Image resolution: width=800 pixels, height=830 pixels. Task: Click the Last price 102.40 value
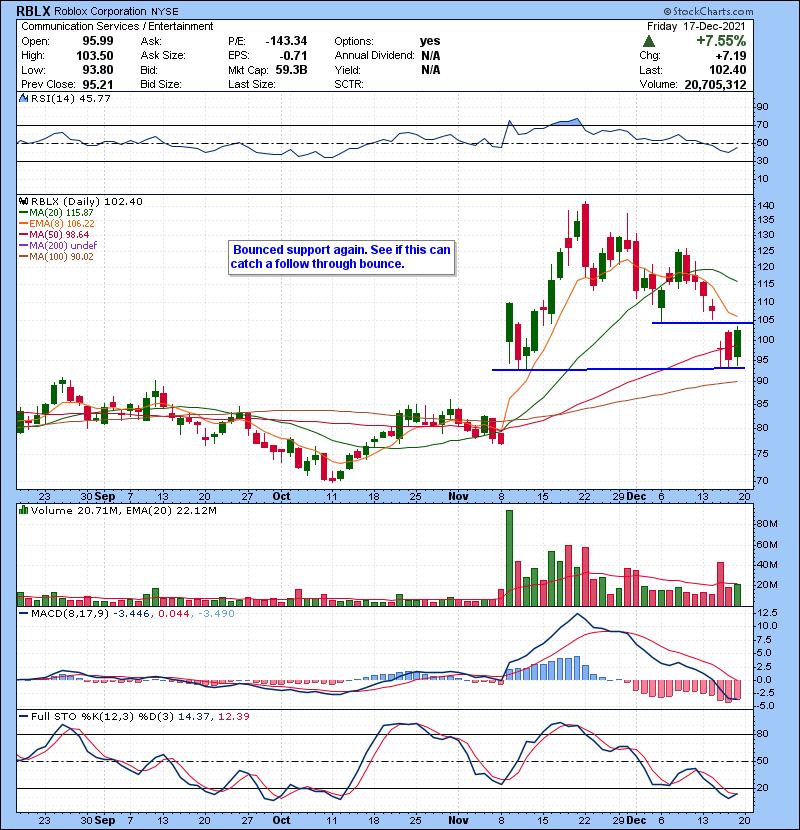pyautogui.click(x=728, y=70)
